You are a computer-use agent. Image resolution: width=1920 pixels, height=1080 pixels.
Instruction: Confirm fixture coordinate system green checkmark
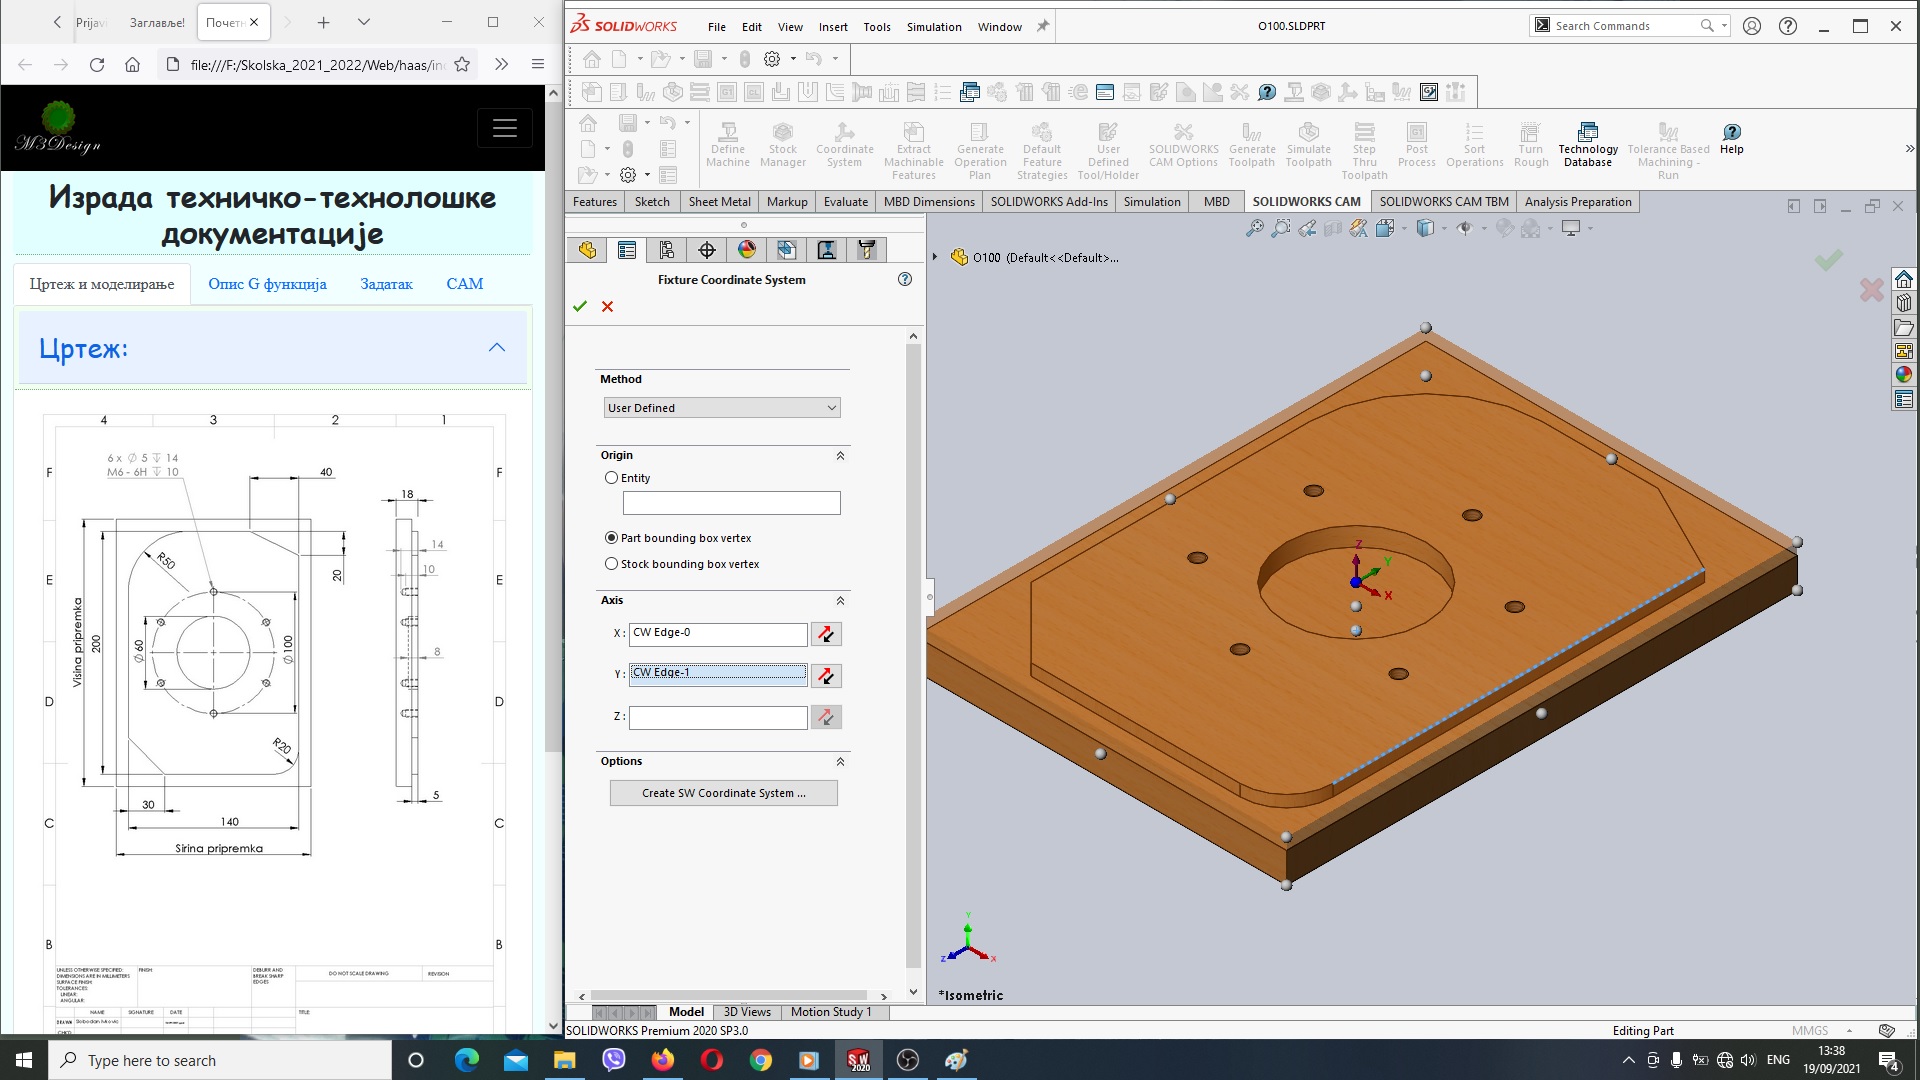tap(580, 306)
